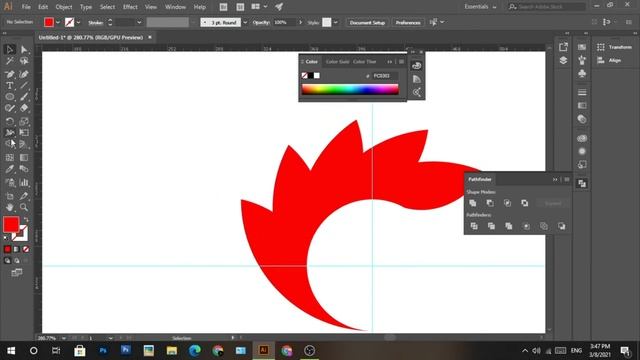Click the Exclude shape mode icon
Screen dimensions: 640x360
pyautogui.click(x=524, y=203)
